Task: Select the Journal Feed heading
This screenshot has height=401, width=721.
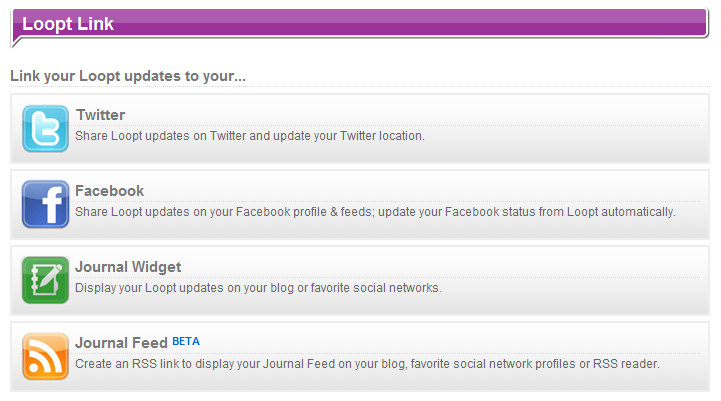Action: click(x=121, y=343)
